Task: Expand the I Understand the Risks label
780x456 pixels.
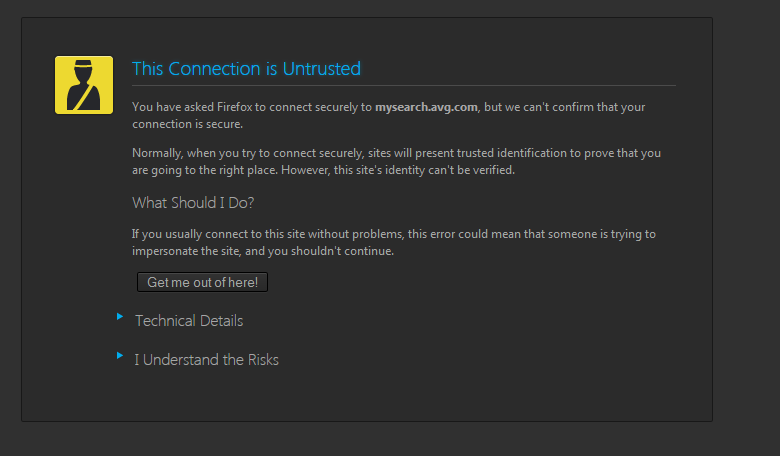Action: (x=206, y=360)
